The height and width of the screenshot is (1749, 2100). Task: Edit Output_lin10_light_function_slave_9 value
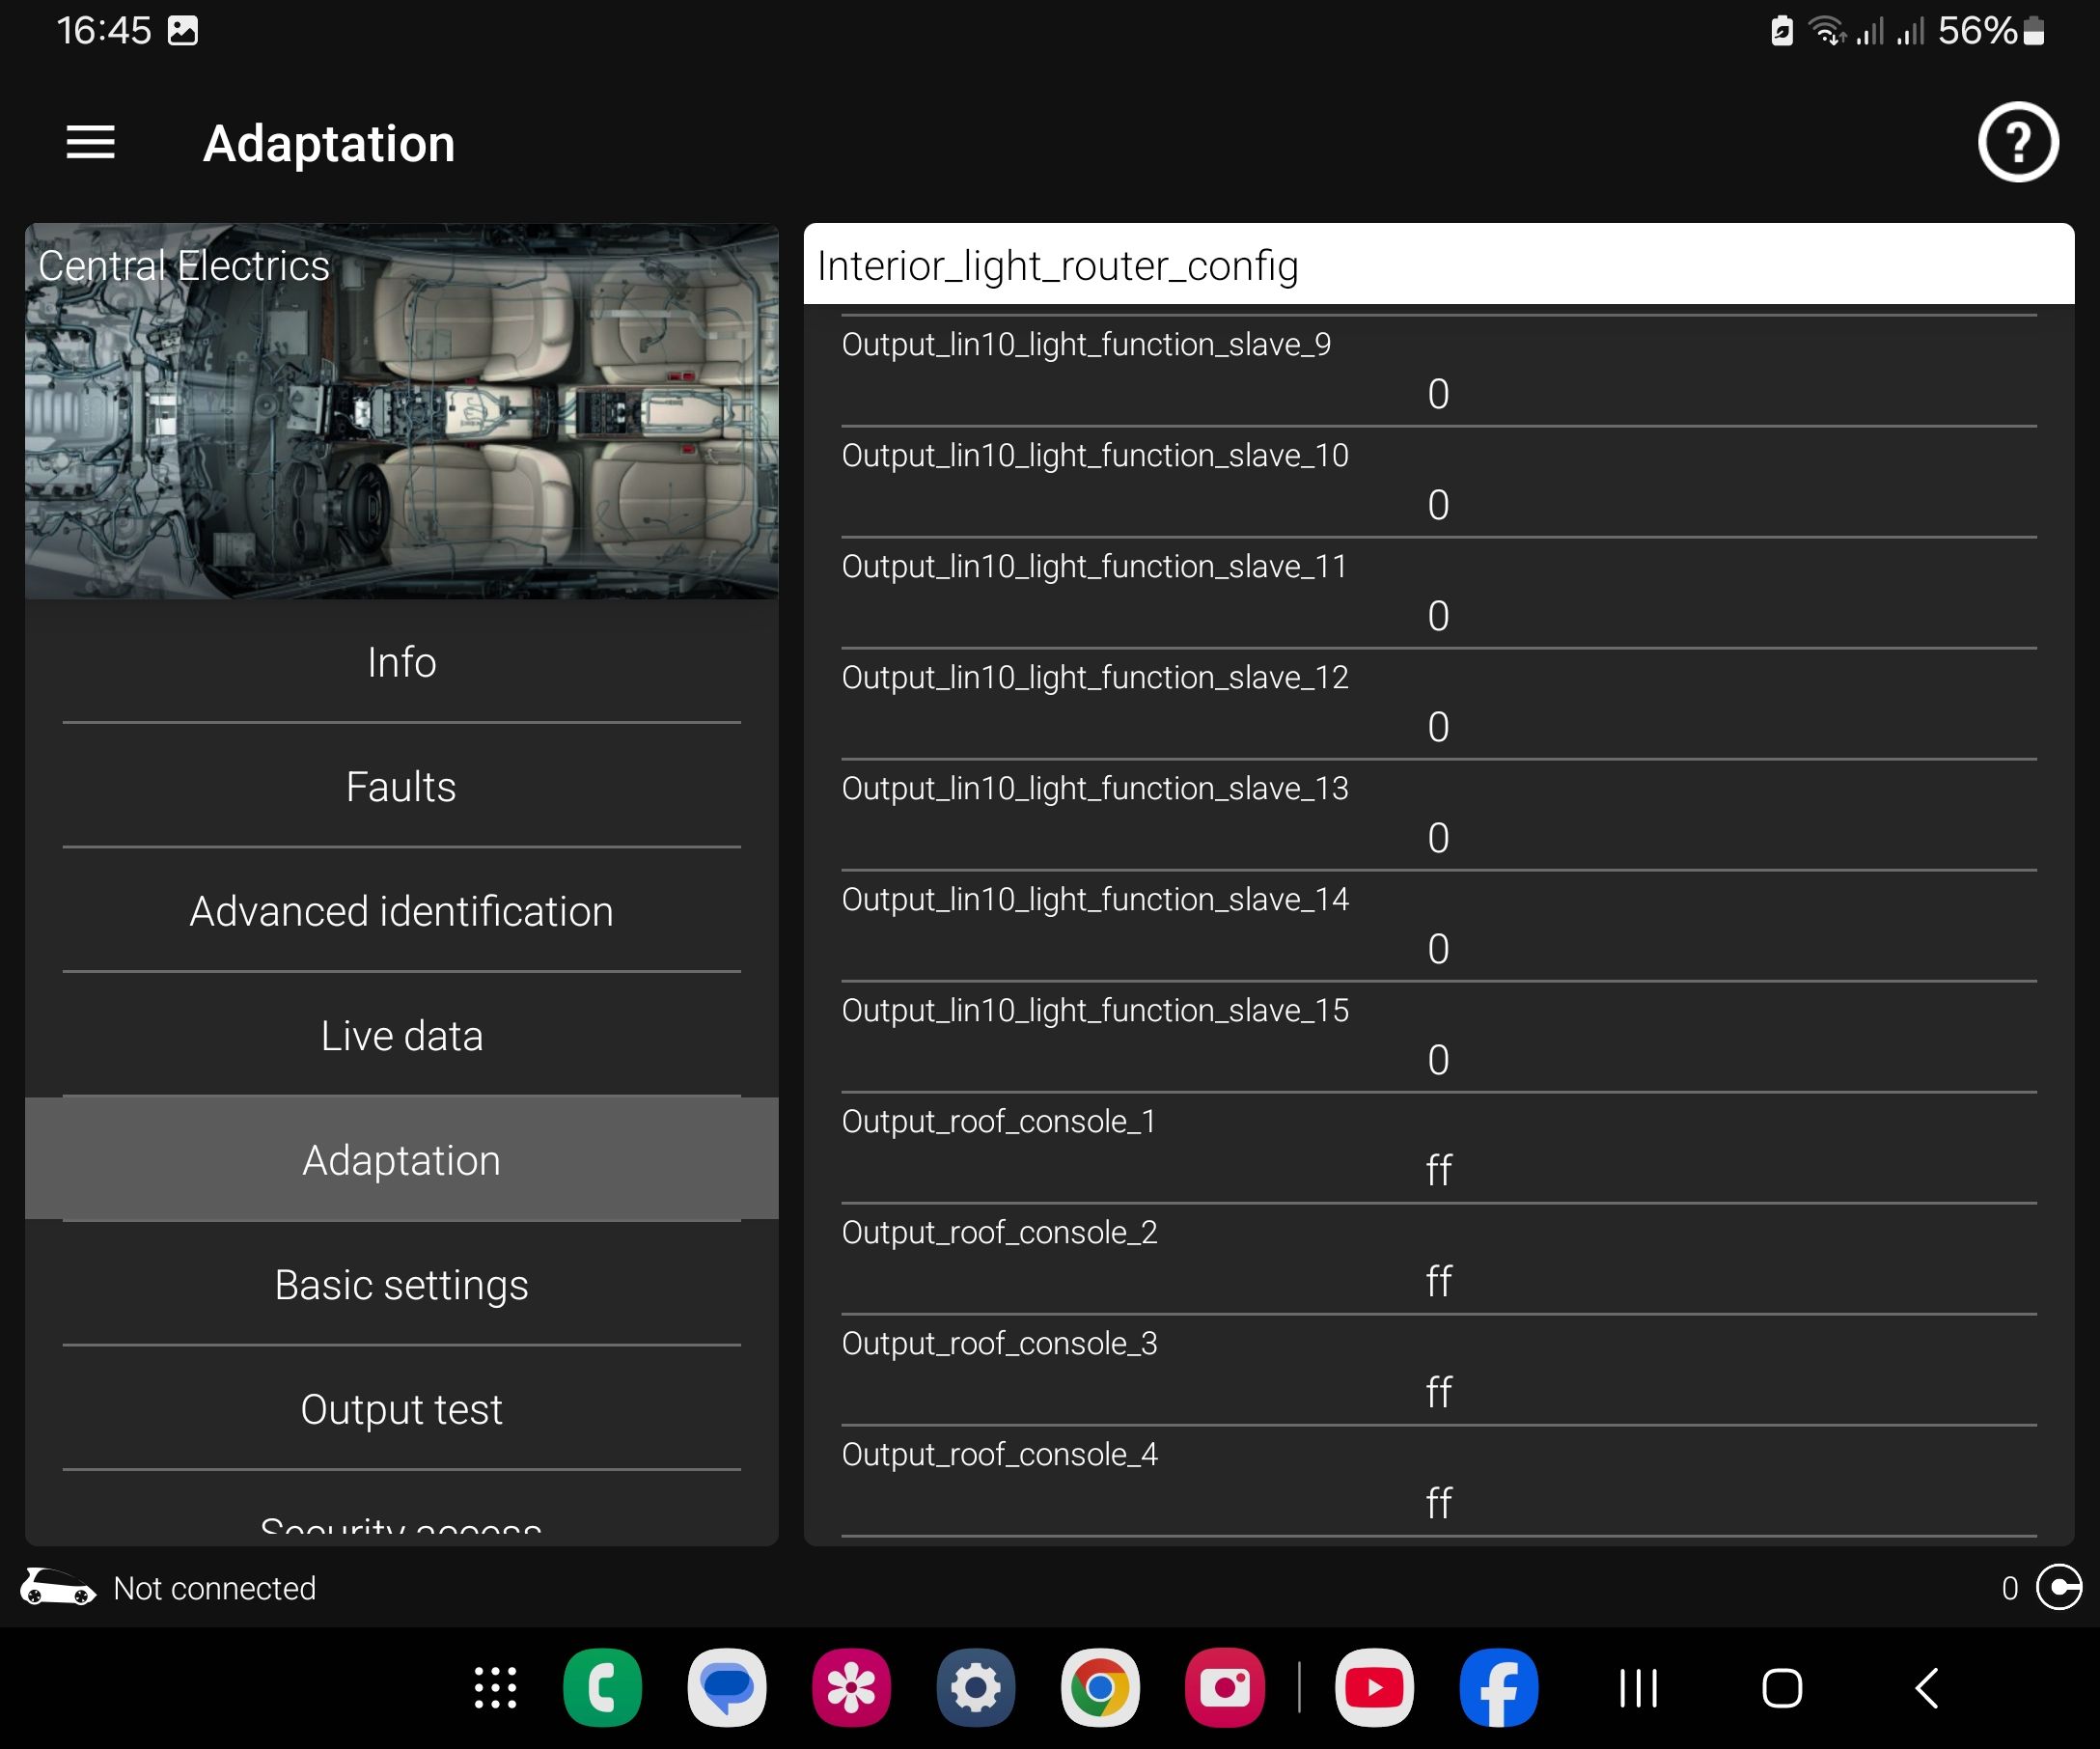click(1438, 394)
